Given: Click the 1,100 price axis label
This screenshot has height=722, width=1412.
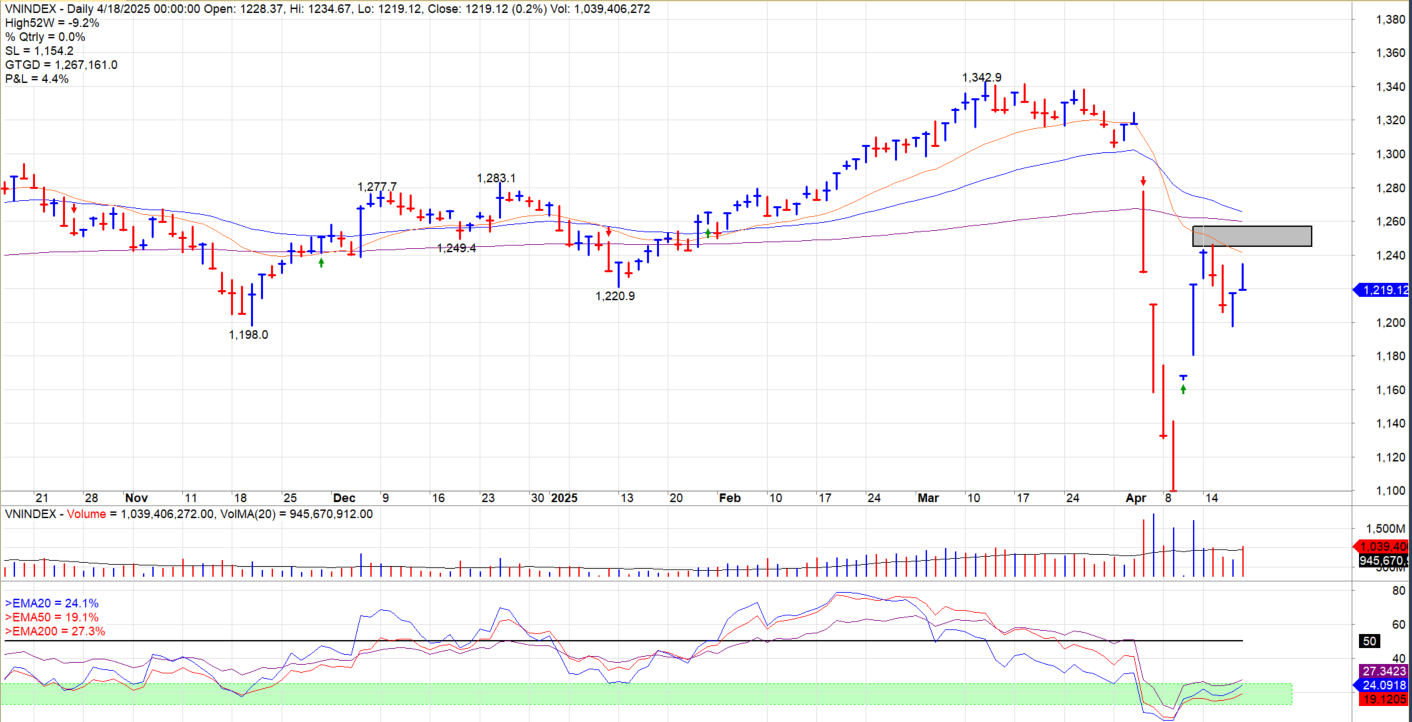Looking at the screenshot, I should tap(1389, 491).
